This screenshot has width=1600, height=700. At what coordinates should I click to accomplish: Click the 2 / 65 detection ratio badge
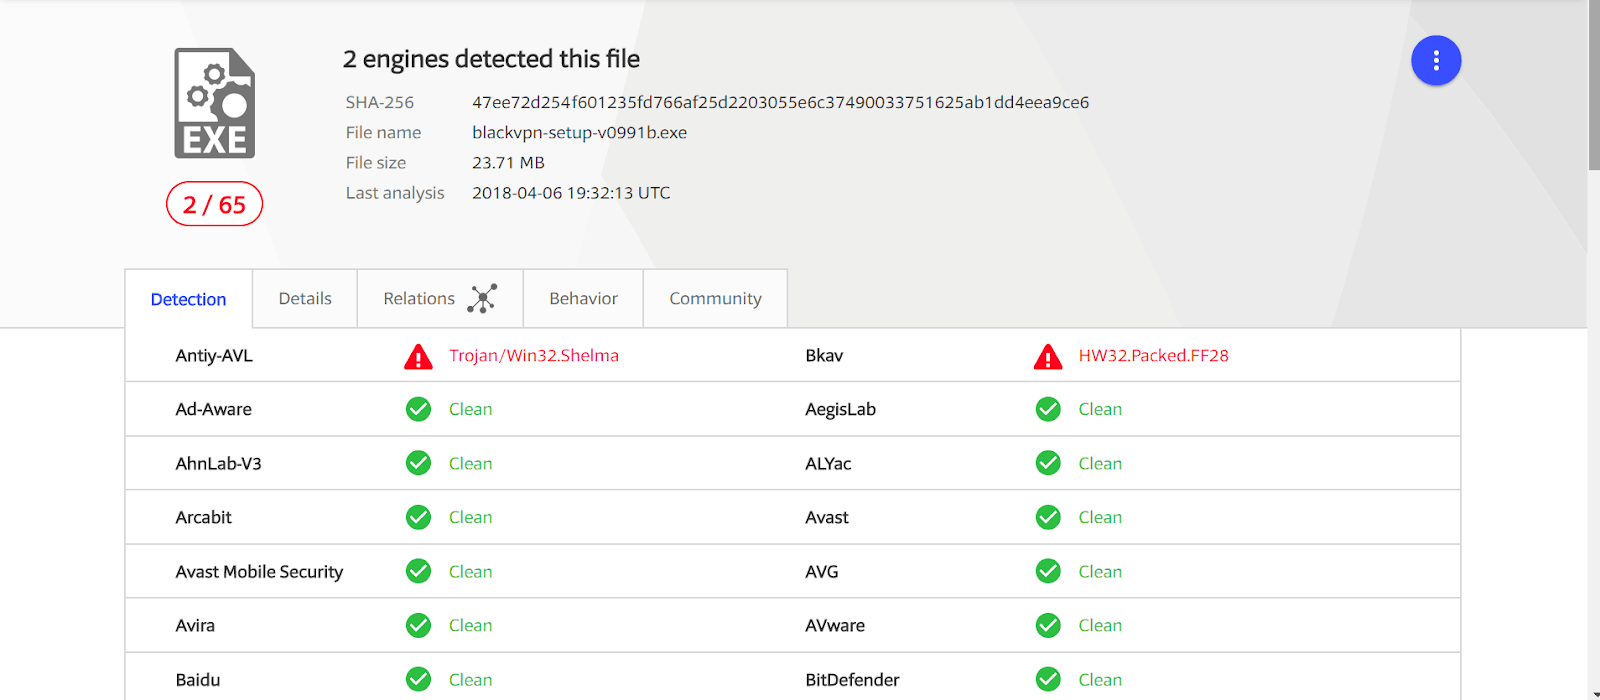point(214,204)
